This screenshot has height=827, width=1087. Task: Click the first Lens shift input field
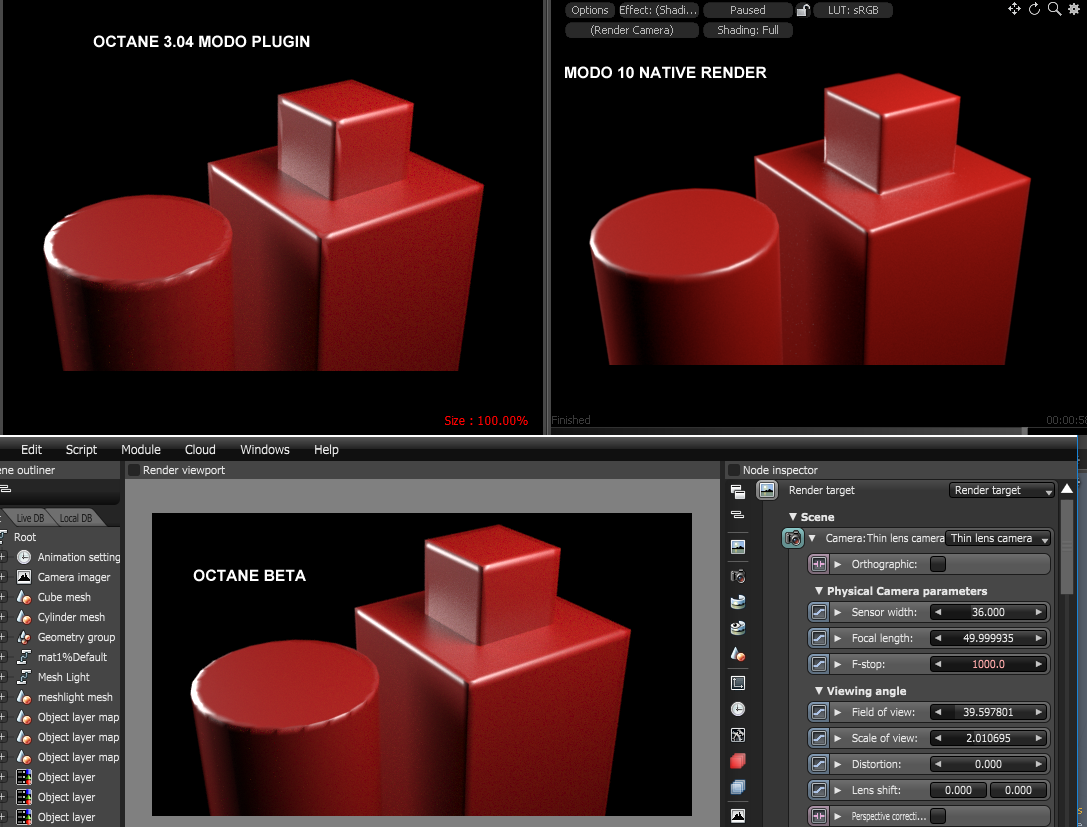(958, 790)
